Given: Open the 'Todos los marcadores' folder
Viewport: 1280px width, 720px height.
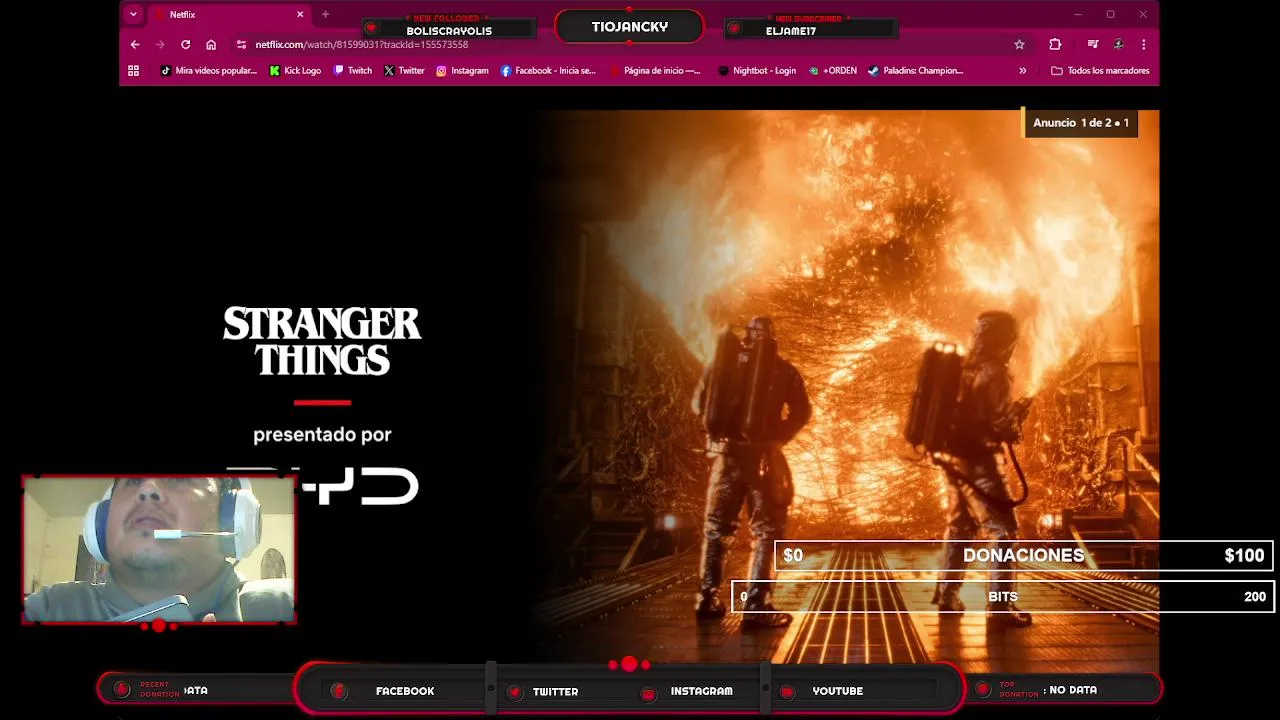Looking at the screenshot, I should pos(1100,71).
